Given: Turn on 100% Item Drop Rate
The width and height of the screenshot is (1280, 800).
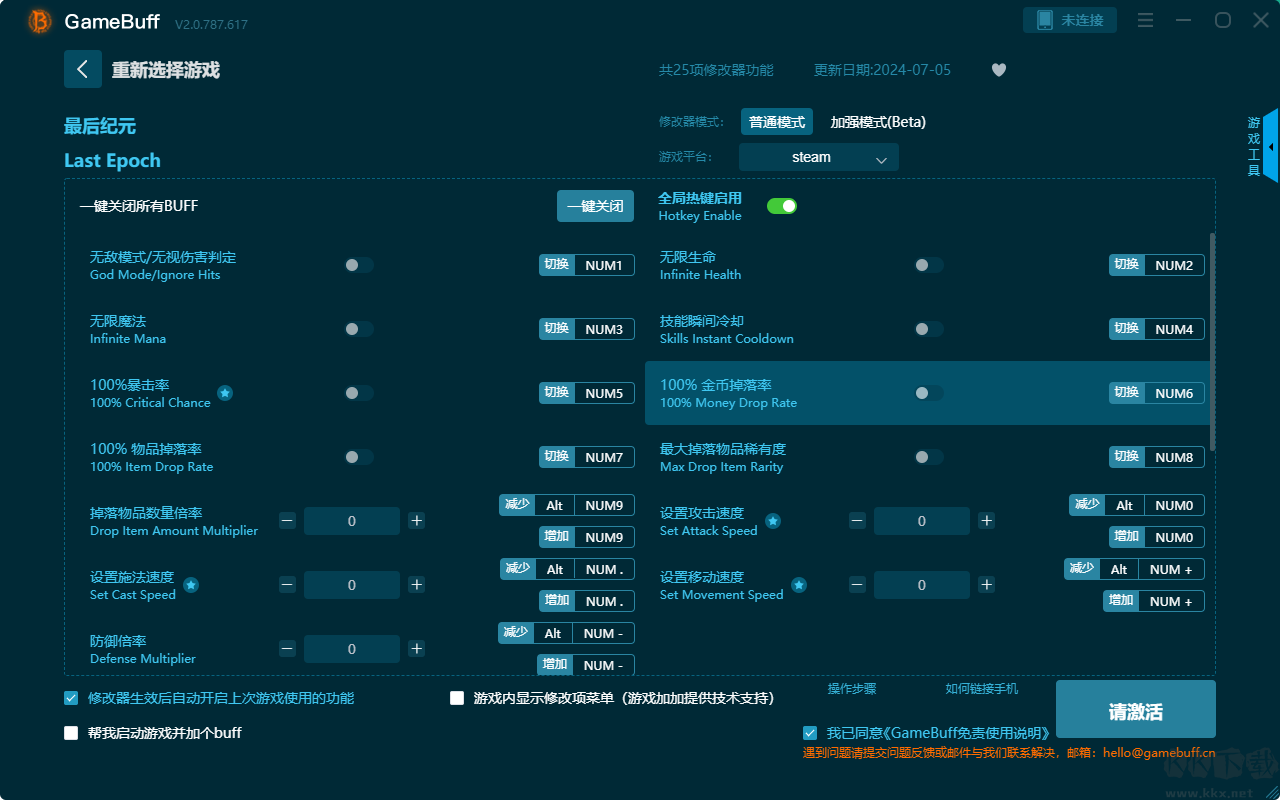Looking at the screenshot, I should 359,457.
